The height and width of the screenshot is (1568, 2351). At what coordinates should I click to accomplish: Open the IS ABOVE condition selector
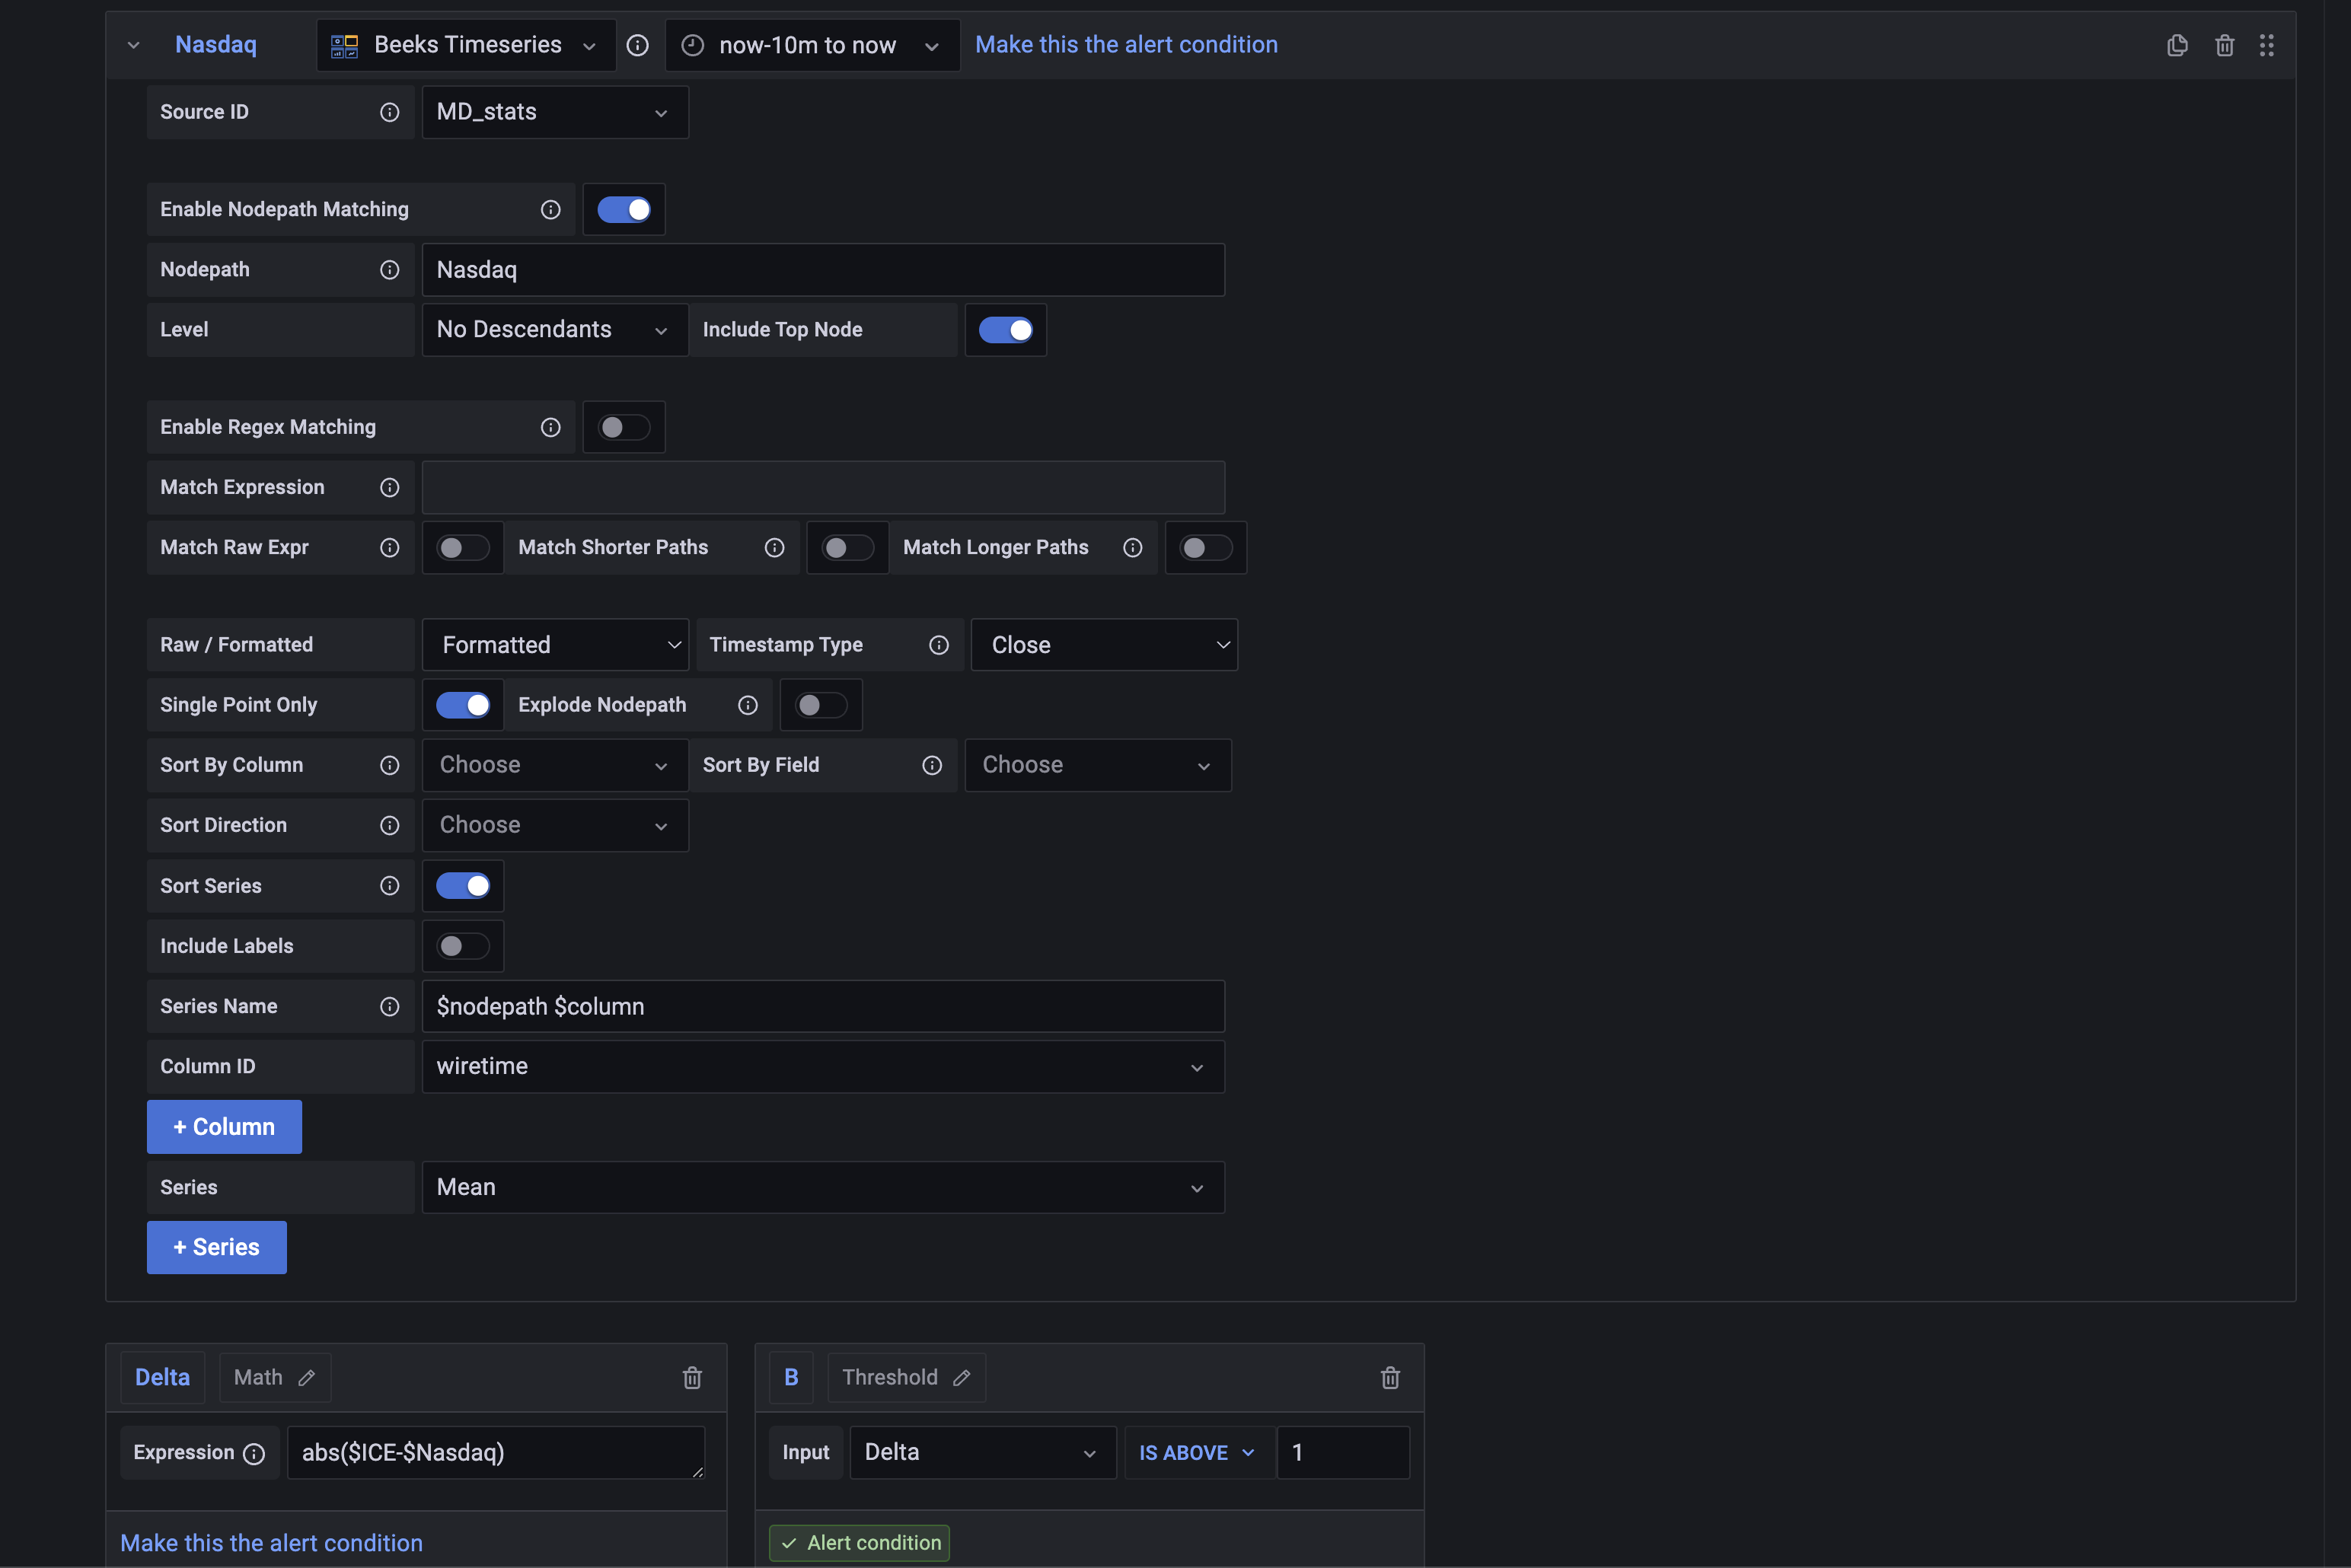click(x=1196, y=1452)
